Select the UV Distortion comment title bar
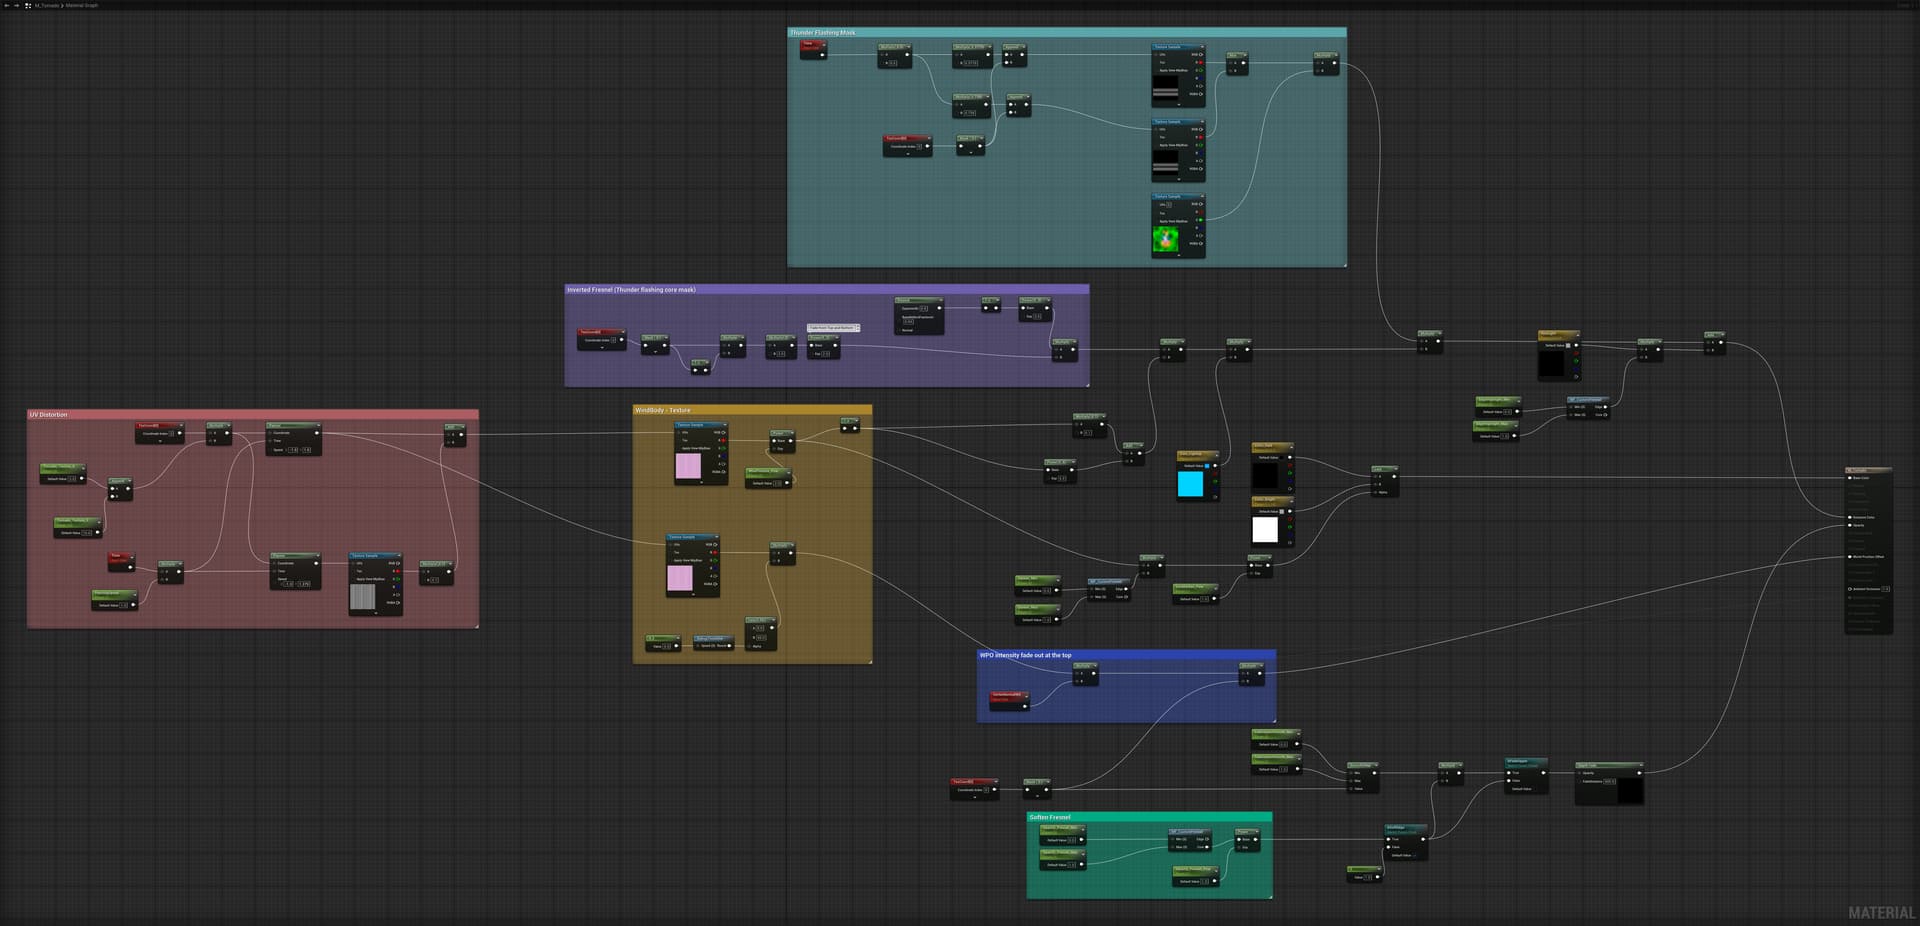The width and height of the screenshot is (1920, 926). click(252, 414)
